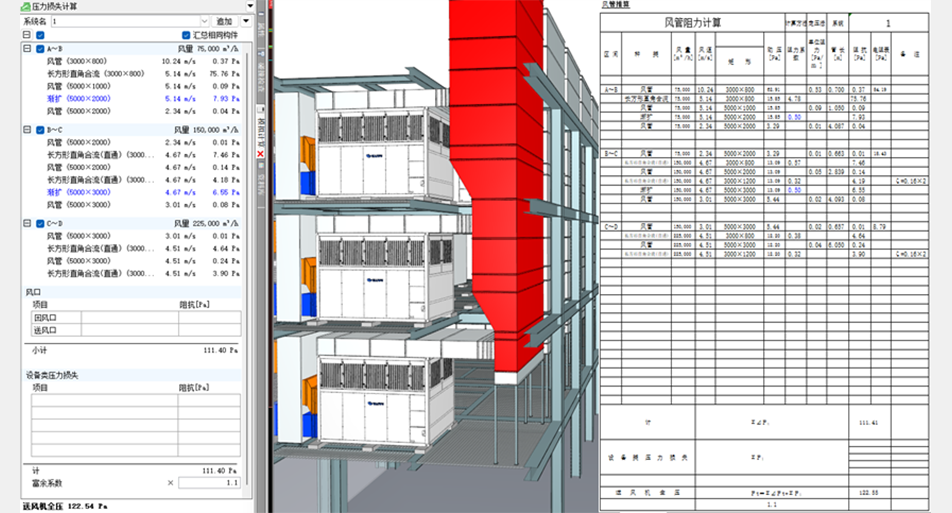This screenshot has width=952, height=513.
Task: Toggle the C~D section checkbox
Action: [40, 224]
